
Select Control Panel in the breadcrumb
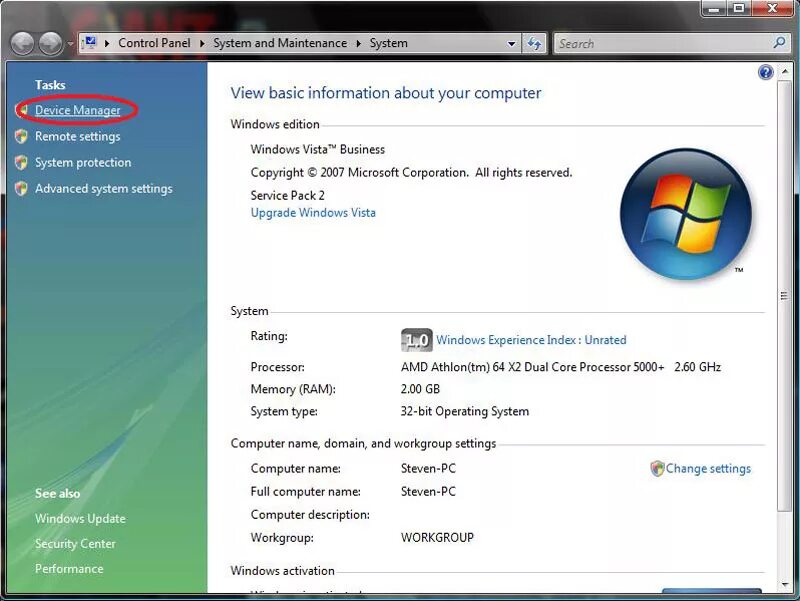click(x=154, y=43)
